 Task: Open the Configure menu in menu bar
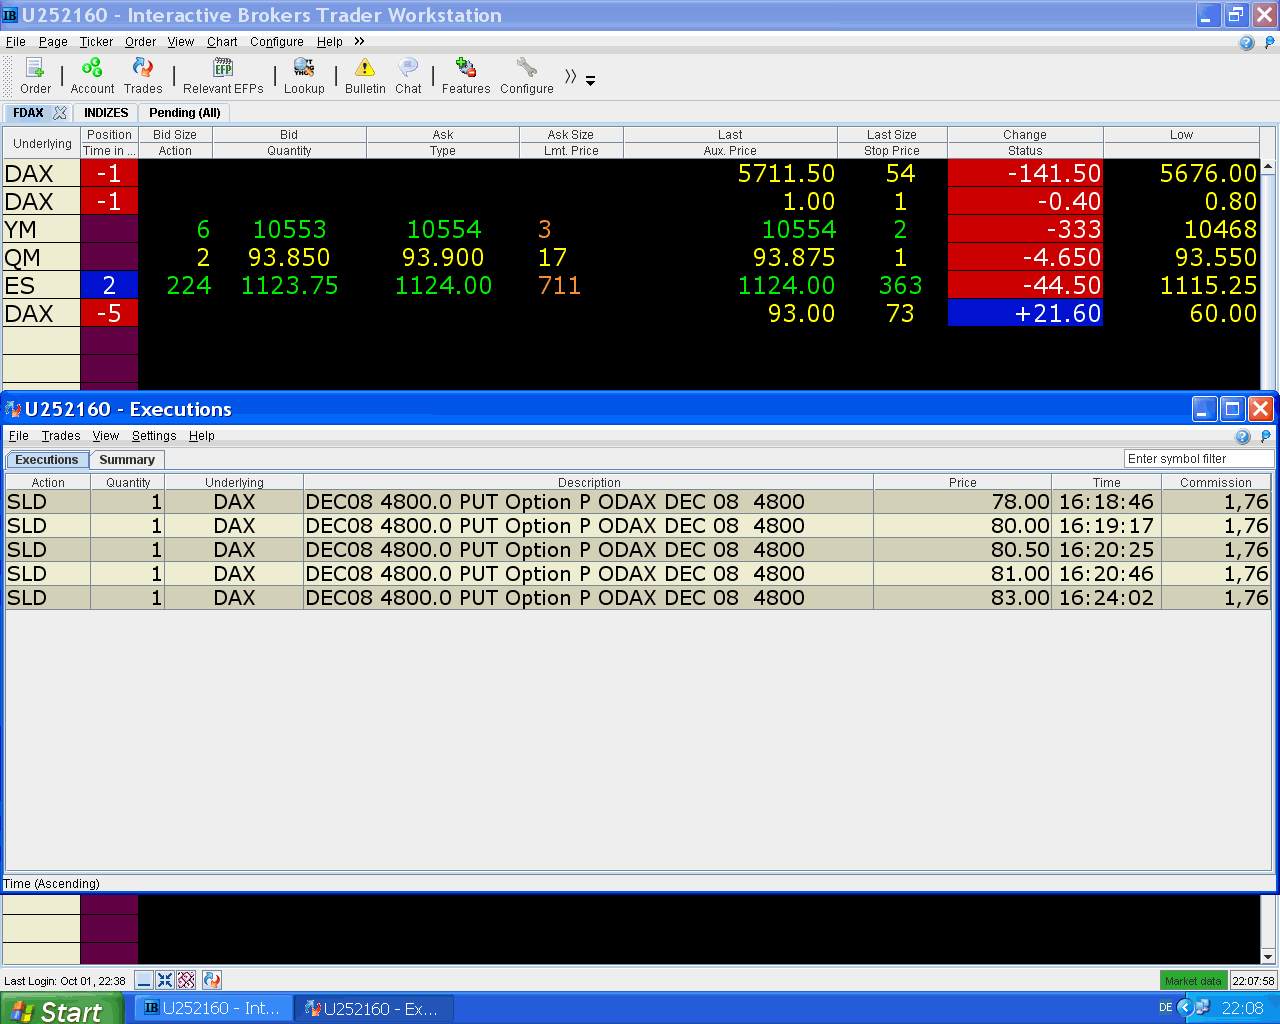point(277,42)
